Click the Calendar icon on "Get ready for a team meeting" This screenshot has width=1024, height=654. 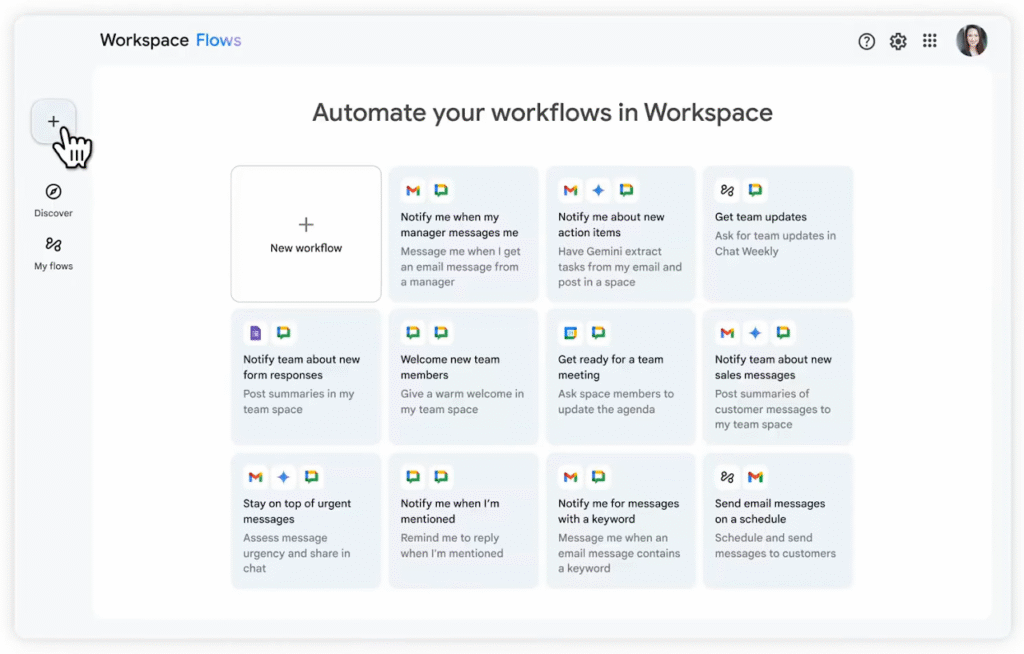click(570, 333)
